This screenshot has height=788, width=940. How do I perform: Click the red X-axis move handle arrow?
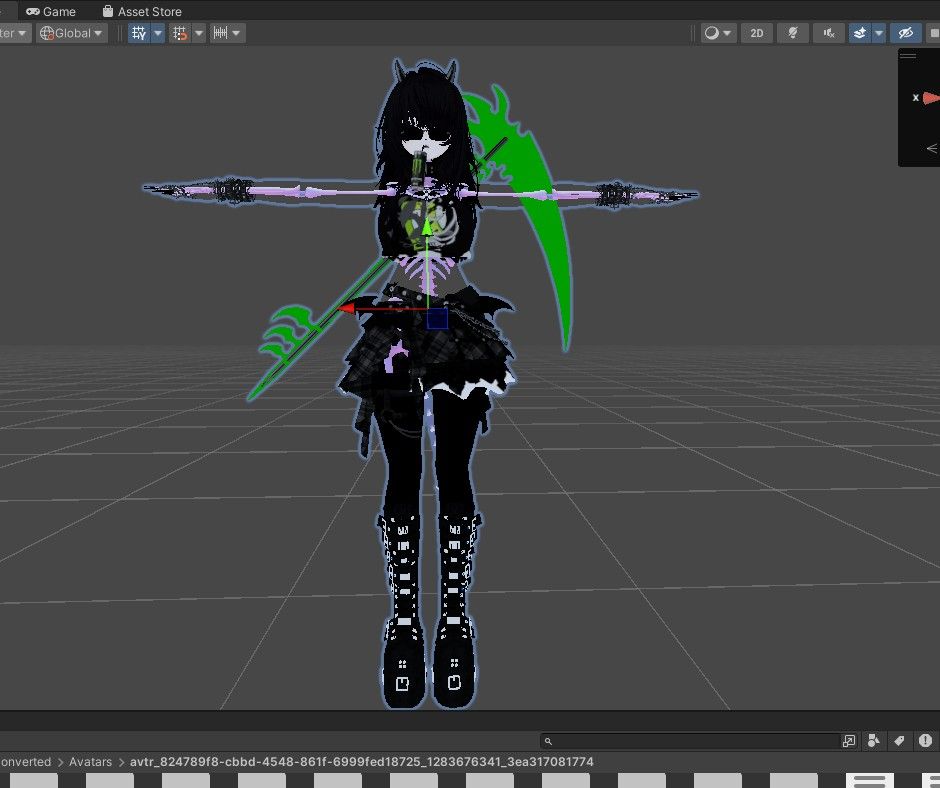[x=347, y=309]
